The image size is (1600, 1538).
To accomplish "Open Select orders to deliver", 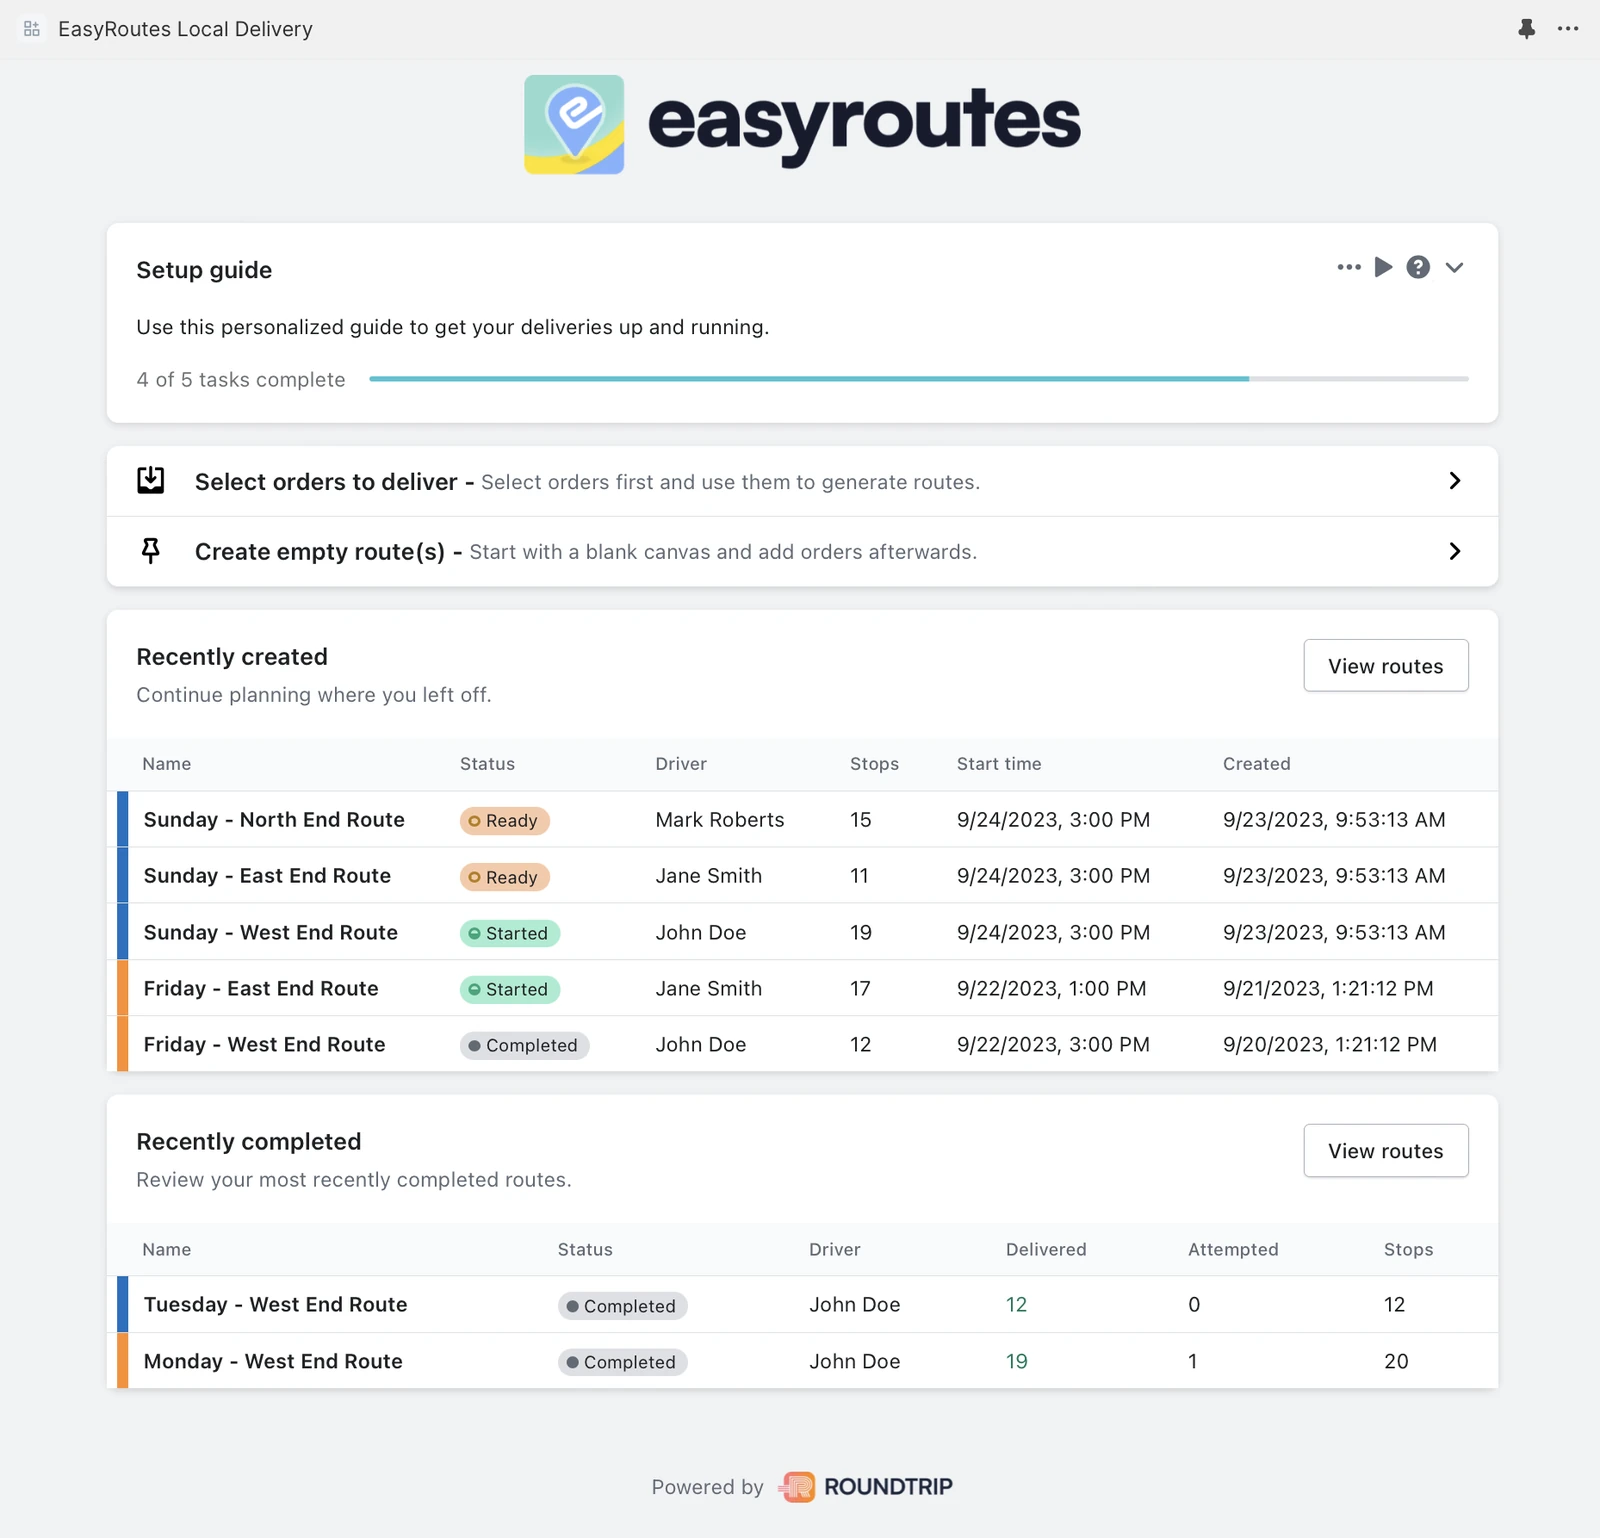I will coord(802,481).
